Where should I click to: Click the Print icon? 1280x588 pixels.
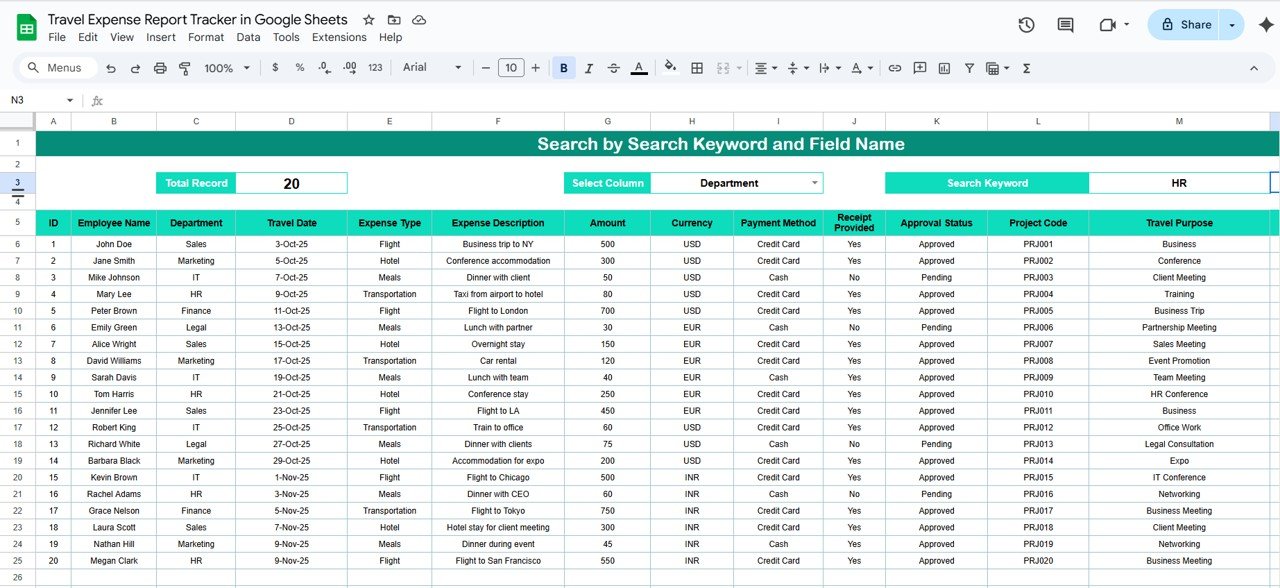coord(160,68)
